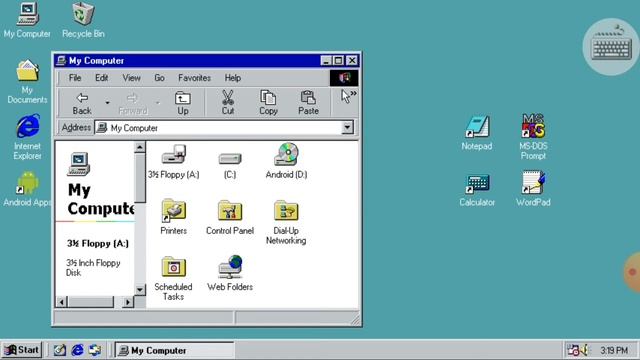Screen dimensions: 640x360
Task: Select the Recycle Bin desktop icon
Action: tap(83, 20)
